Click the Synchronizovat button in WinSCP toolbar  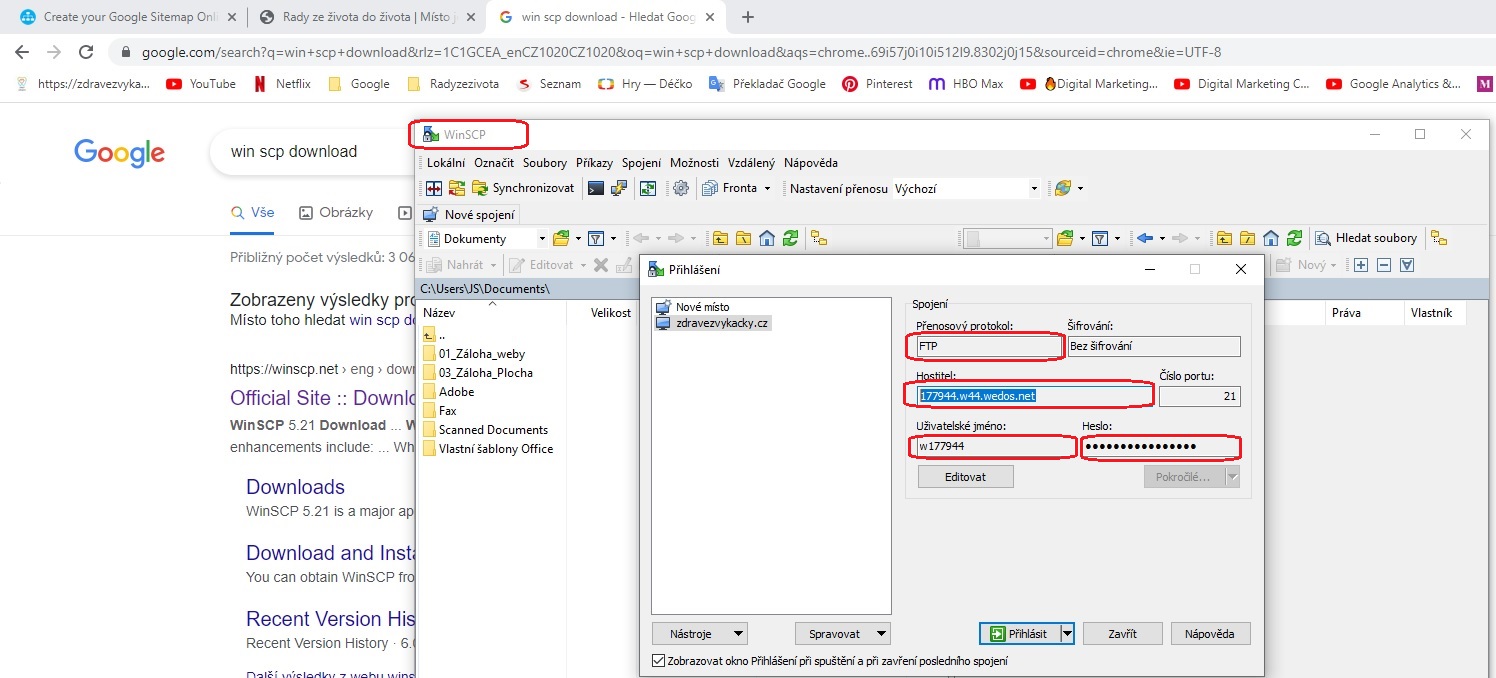(523, 188)
